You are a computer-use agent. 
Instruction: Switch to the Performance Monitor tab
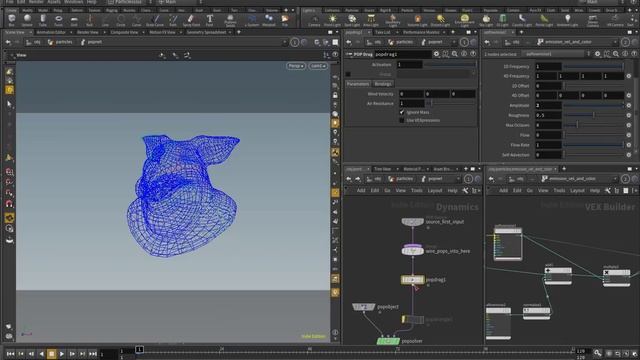(x=421, y=32)
